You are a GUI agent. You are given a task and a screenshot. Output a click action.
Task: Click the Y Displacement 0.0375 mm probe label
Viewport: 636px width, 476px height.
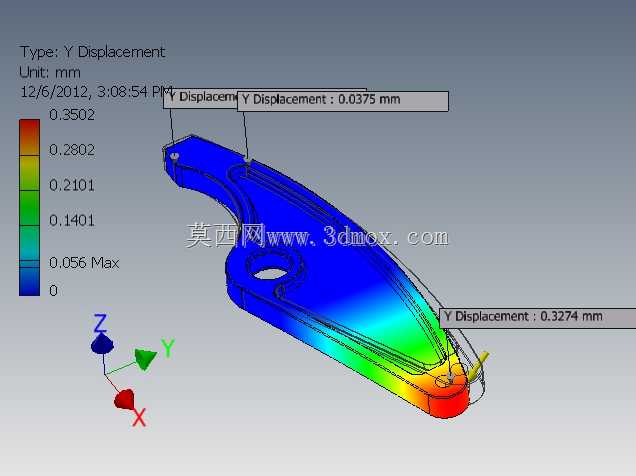[x=343, y=101]
